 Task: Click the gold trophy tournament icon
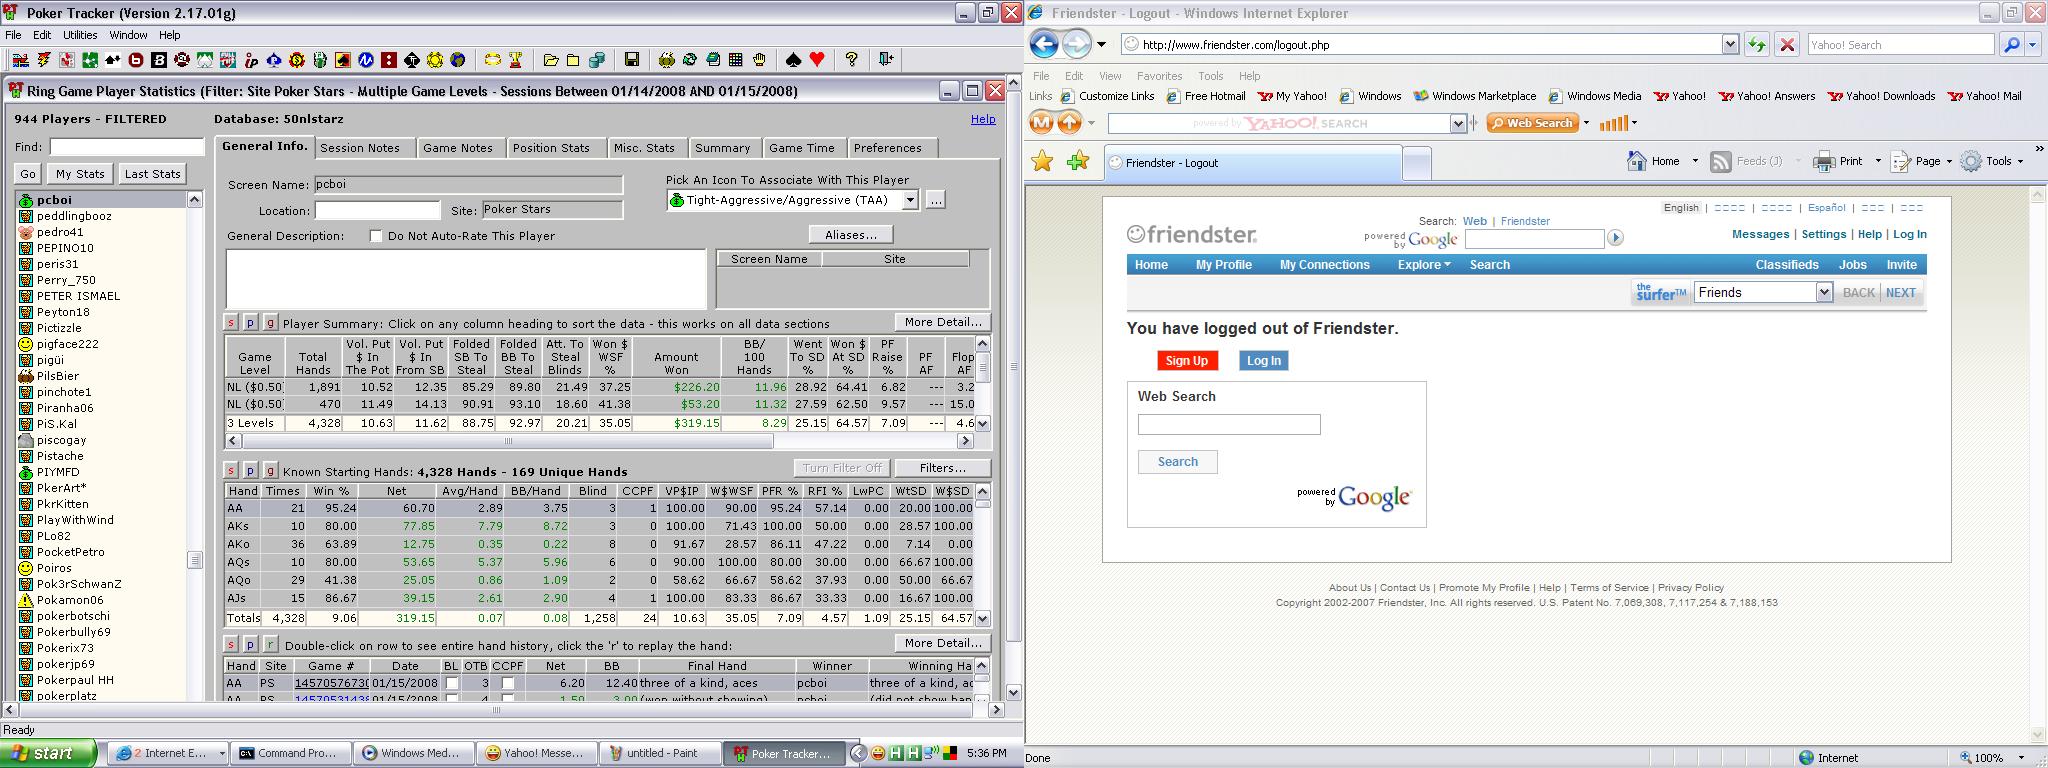[x=516, y=60]
